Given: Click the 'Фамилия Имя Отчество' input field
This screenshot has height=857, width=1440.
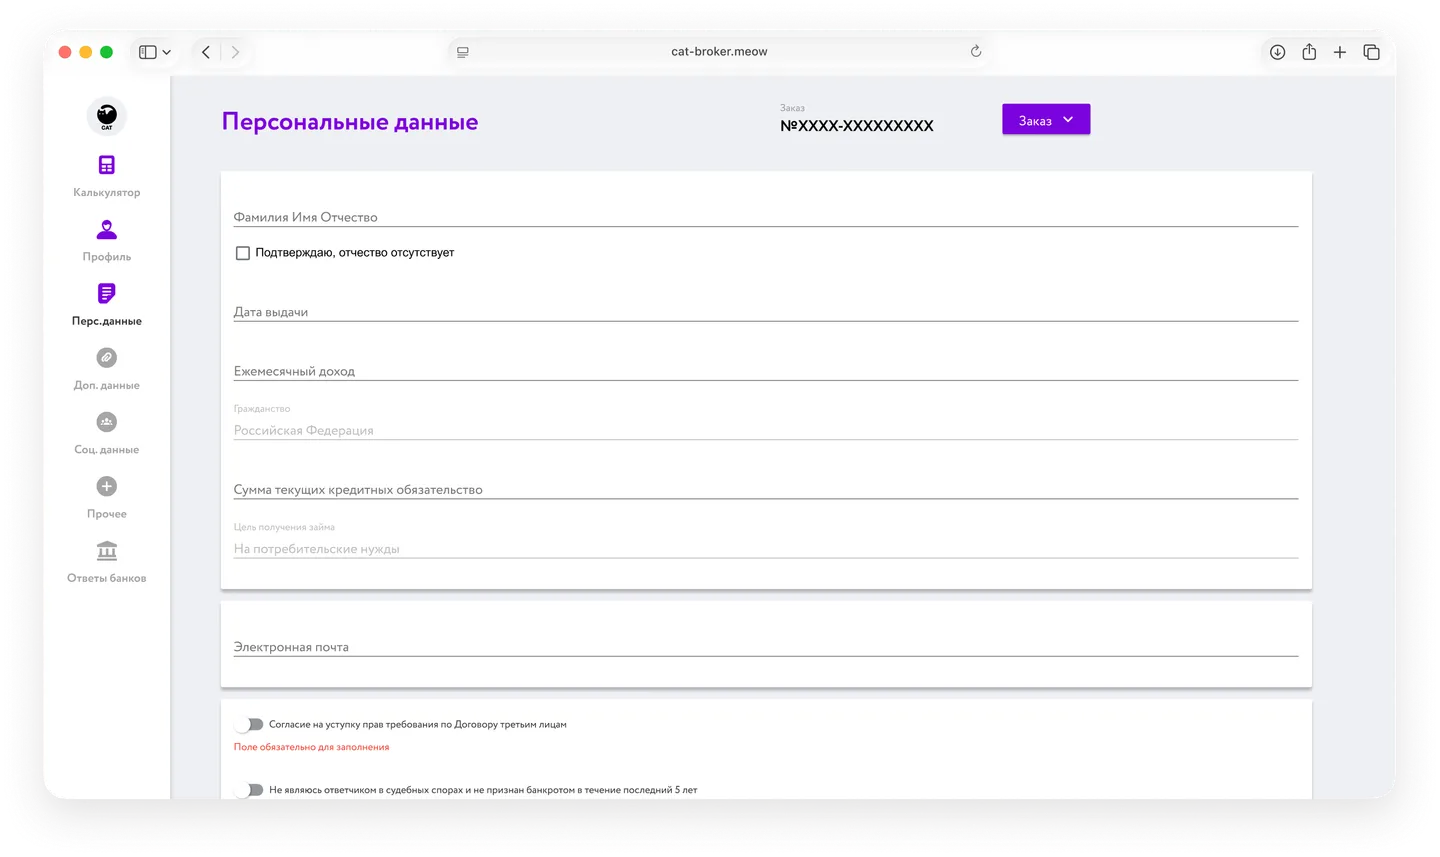Looking at the screenshot, I should (x=765, y=216).
